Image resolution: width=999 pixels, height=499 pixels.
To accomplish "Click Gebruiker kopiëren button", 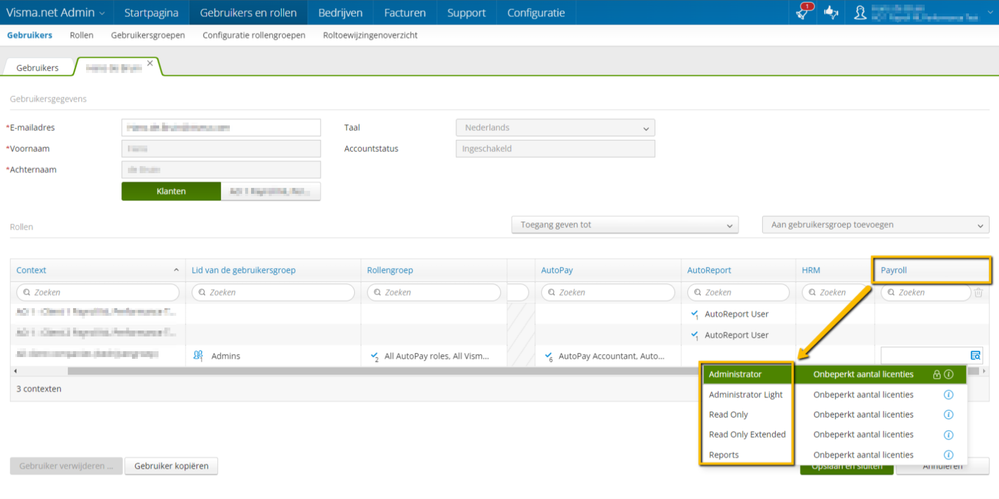I will [x=171, y=466].
